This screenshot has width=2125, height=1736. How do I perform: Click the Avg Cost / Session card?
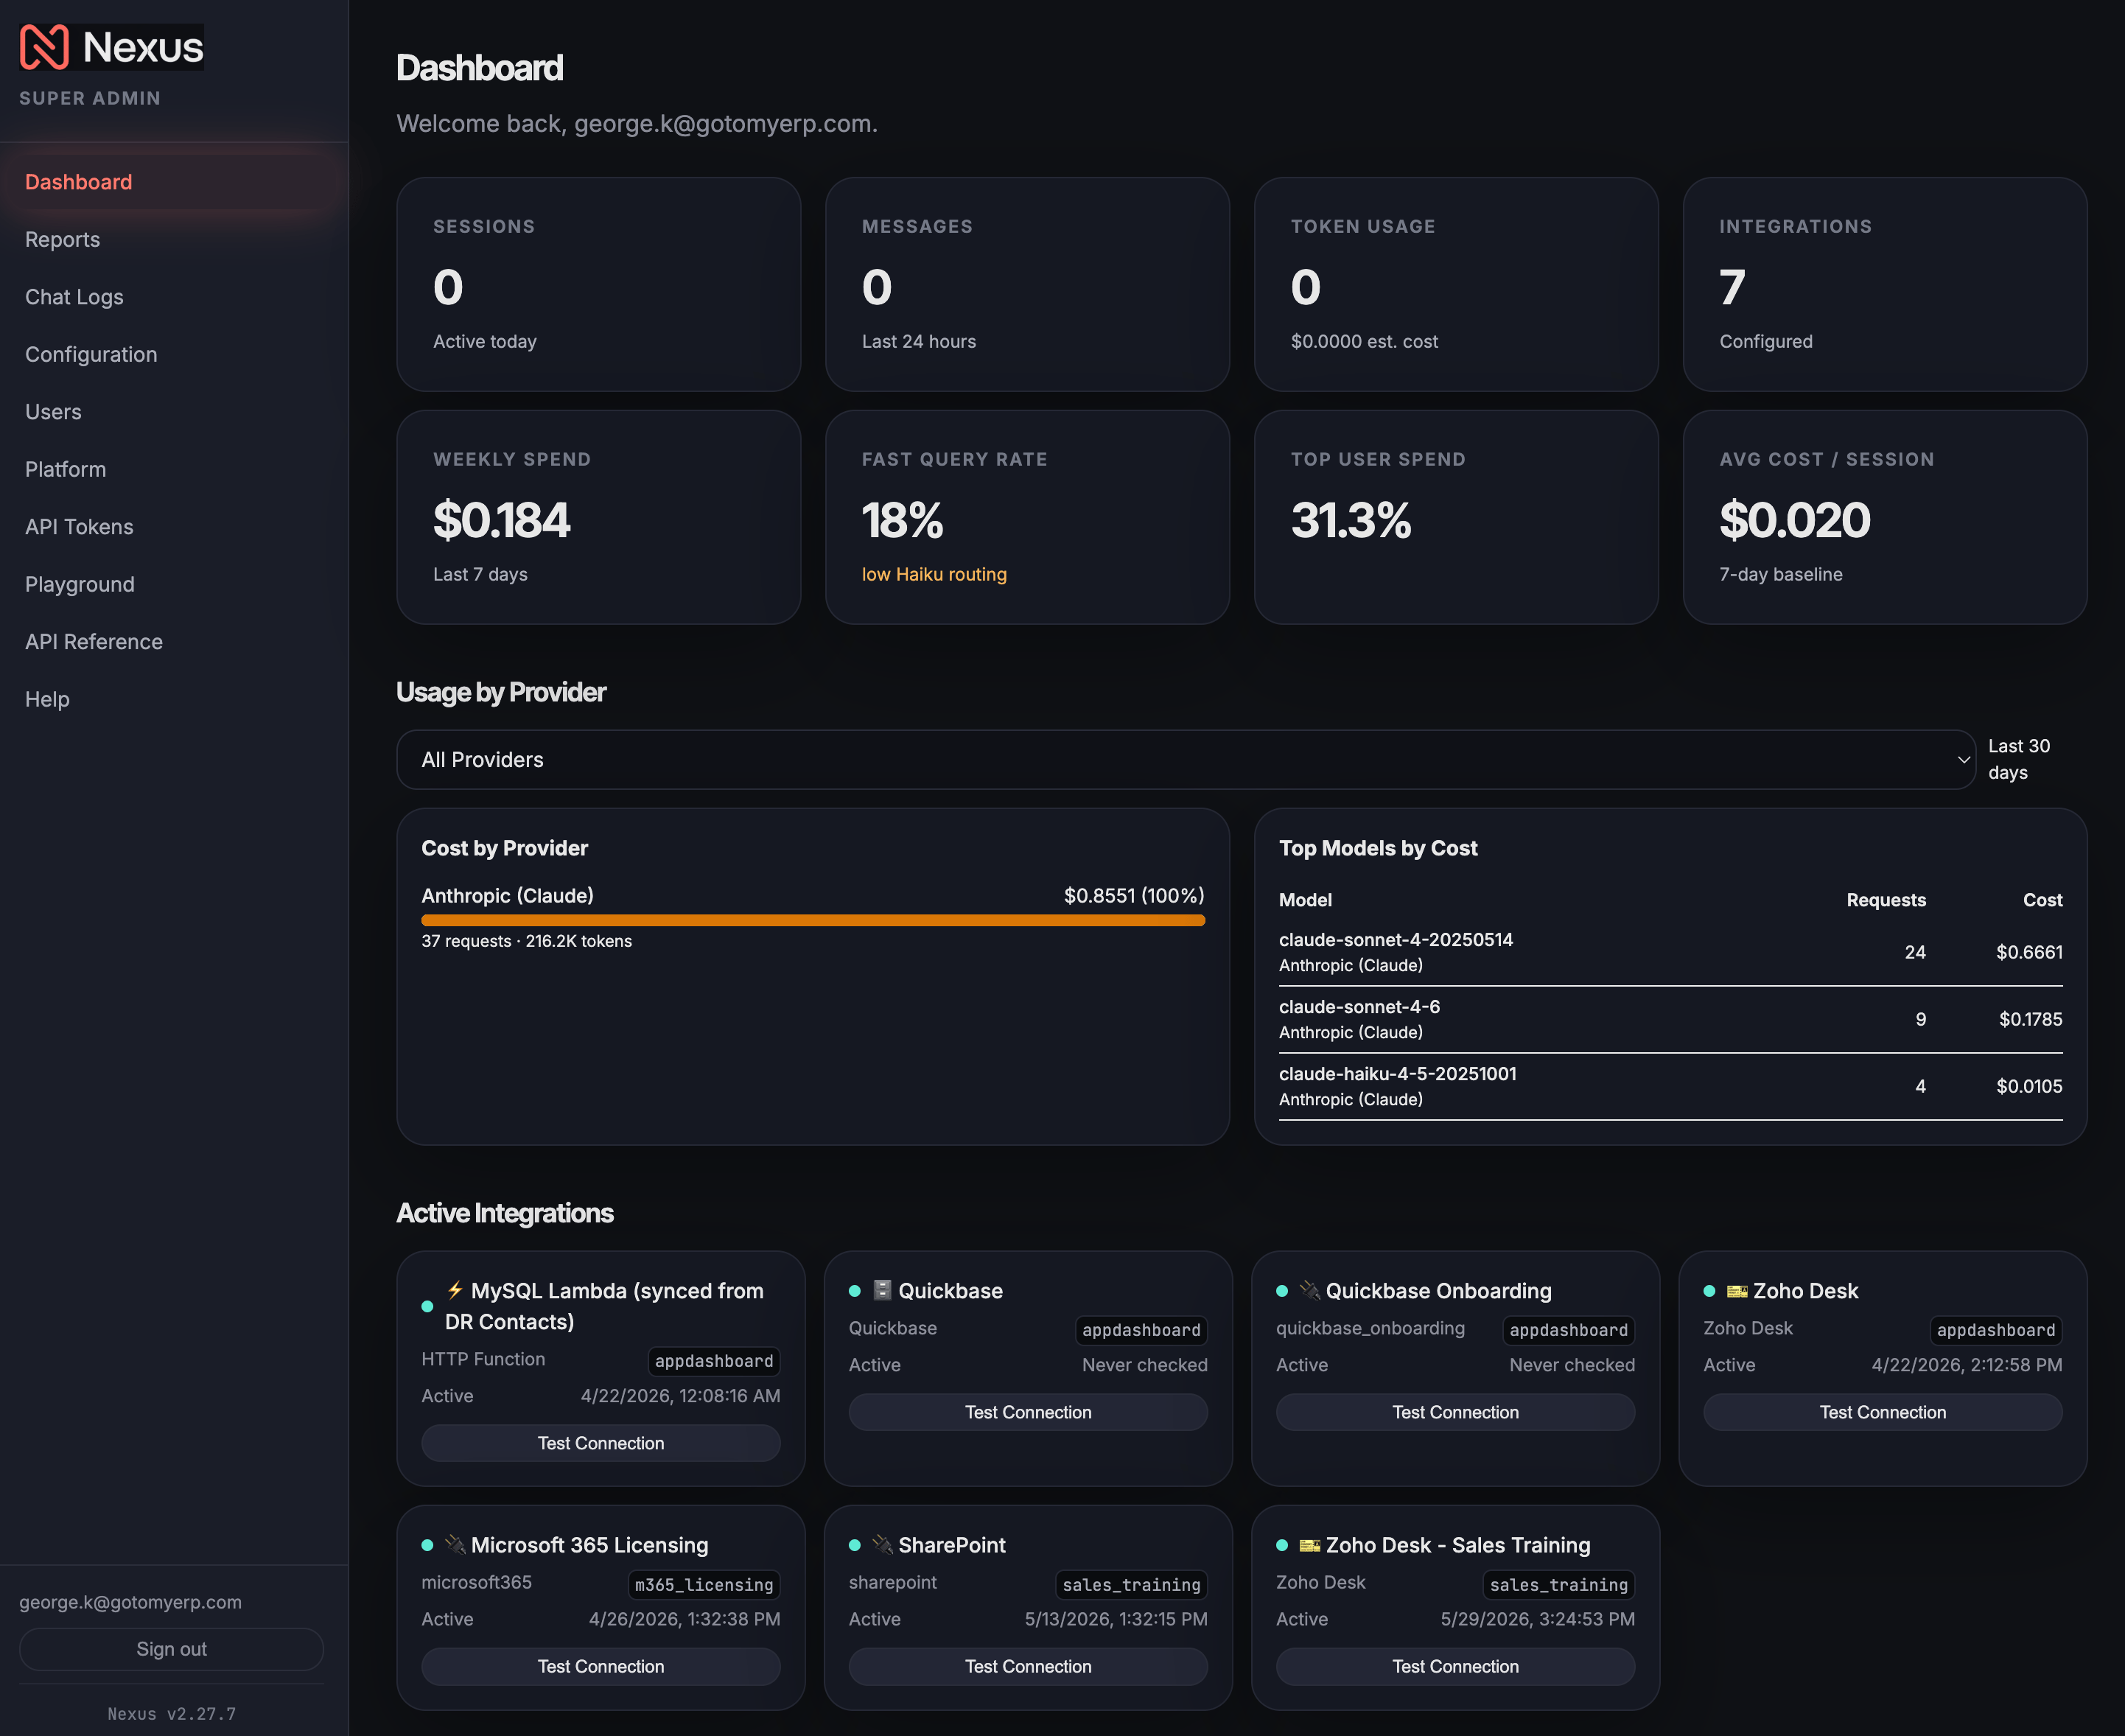coord(1885,517)
